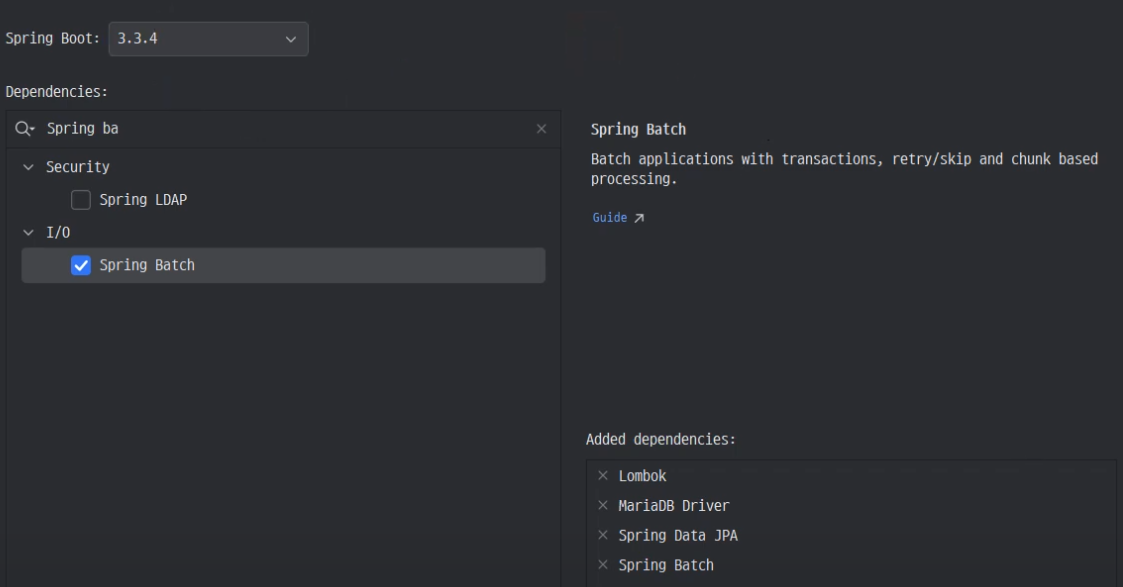
Task: Clear the dependency search text
Action: 541,129
